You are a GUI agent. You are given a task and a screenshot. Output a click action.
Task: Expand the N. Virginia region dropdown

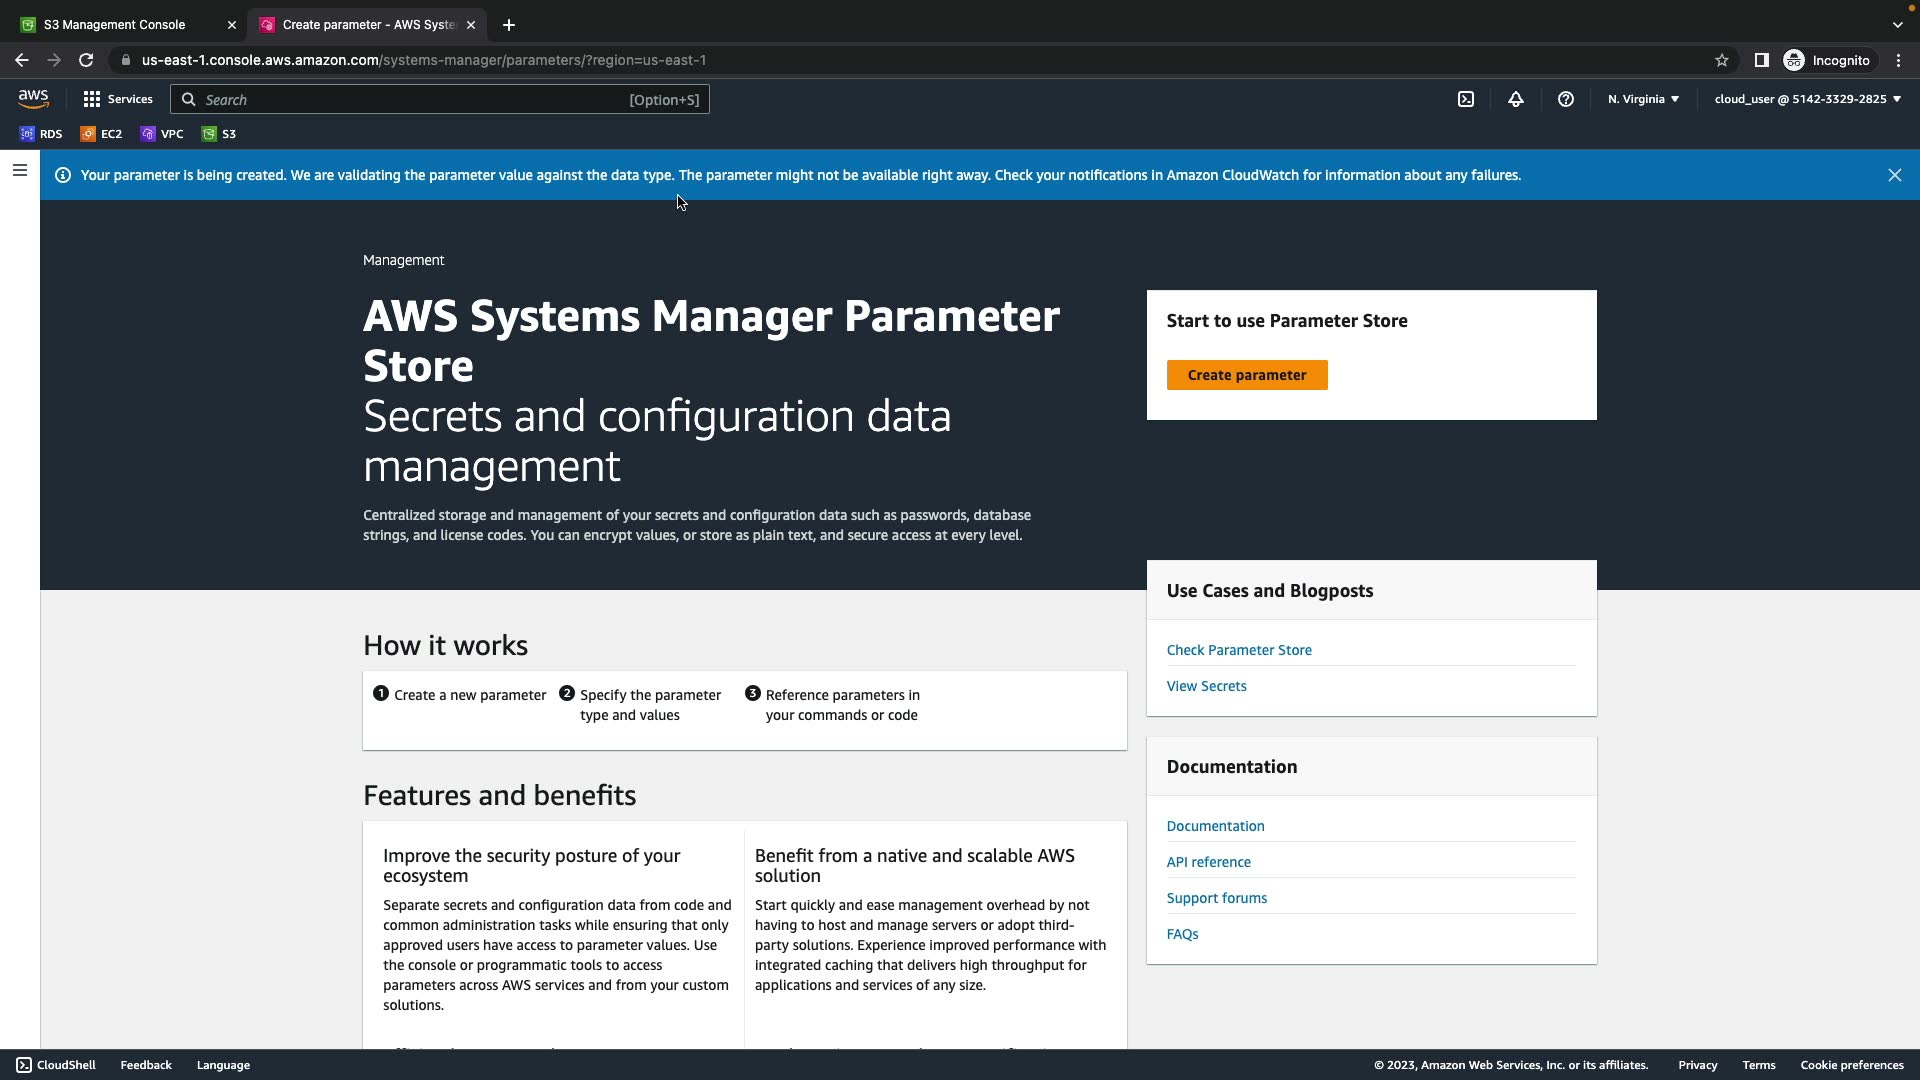click(1643, 99)
